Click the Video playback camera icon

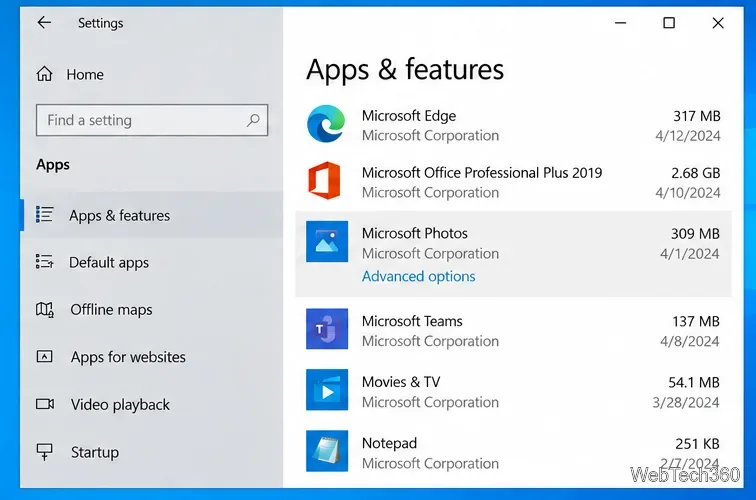(45, 404)
